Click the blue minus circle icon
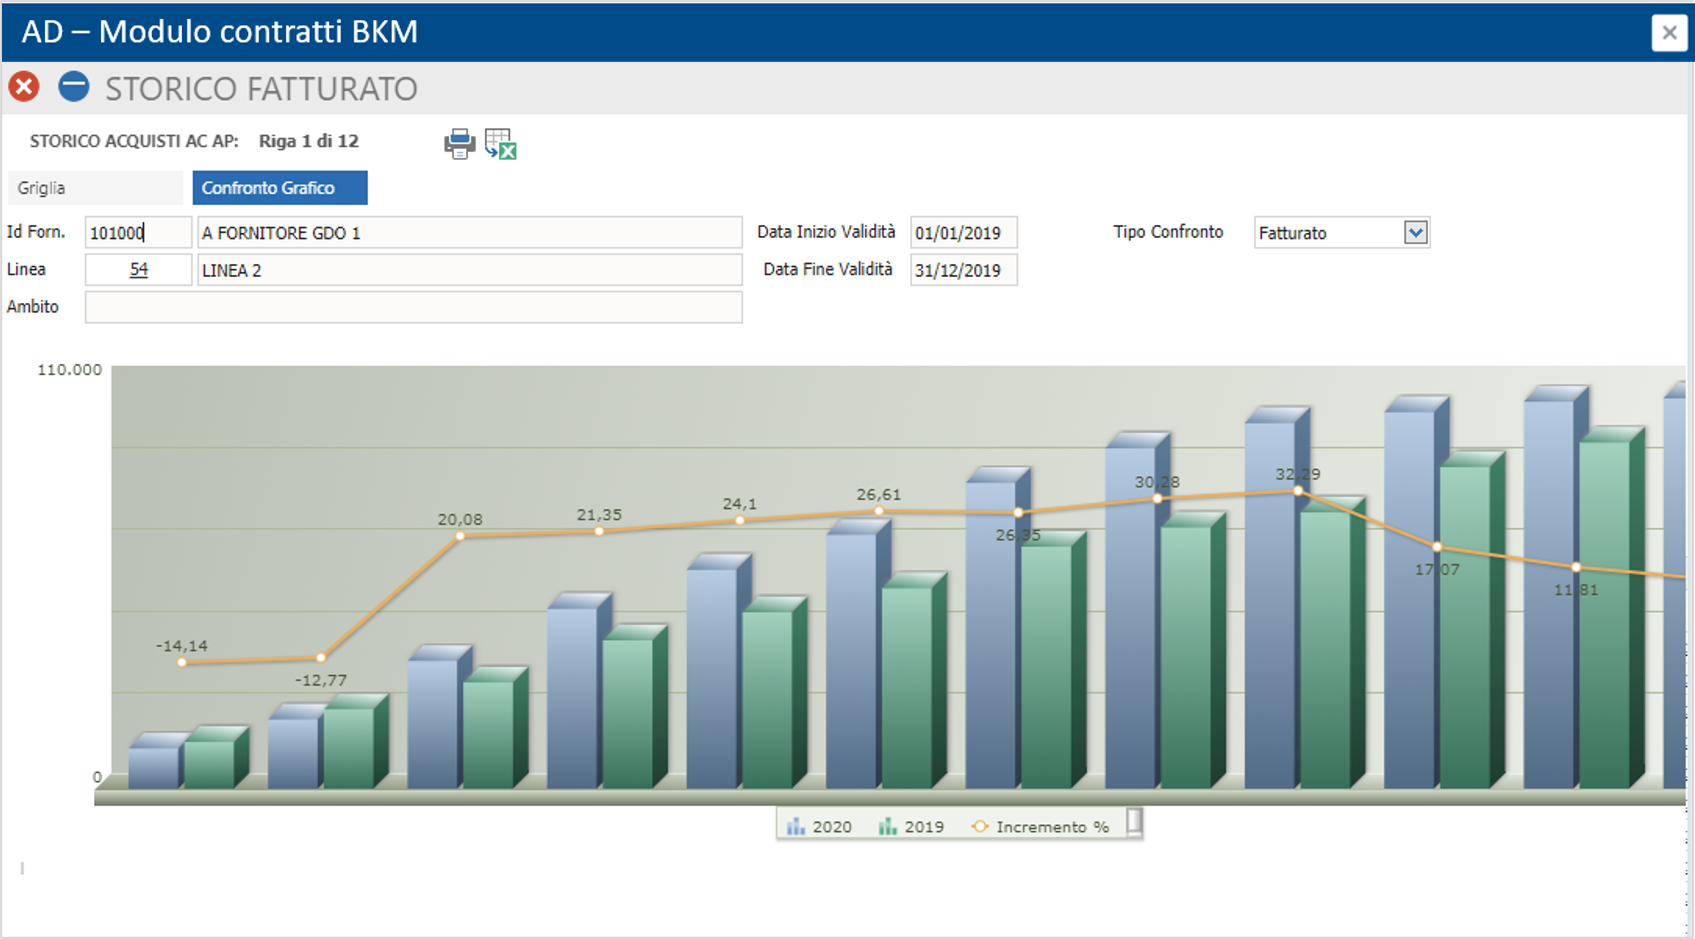1695x939 pixels. coord(73,87)
